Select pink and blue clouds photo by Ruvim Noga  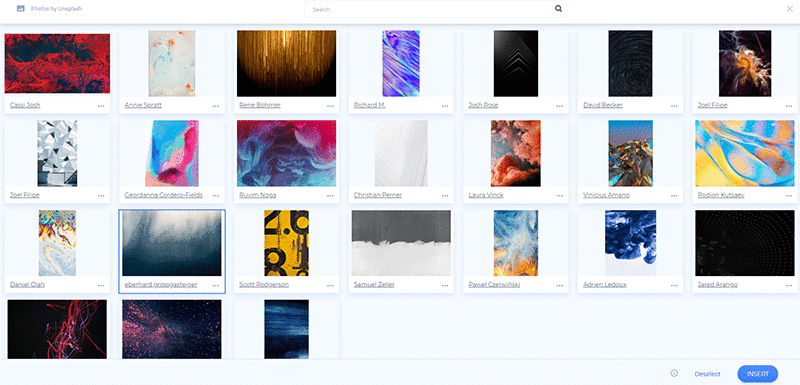[286, 153]
